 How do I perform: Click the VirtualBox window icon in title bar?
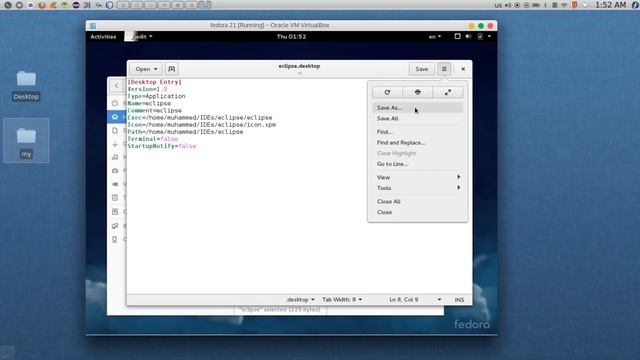(x=93, y=26)
